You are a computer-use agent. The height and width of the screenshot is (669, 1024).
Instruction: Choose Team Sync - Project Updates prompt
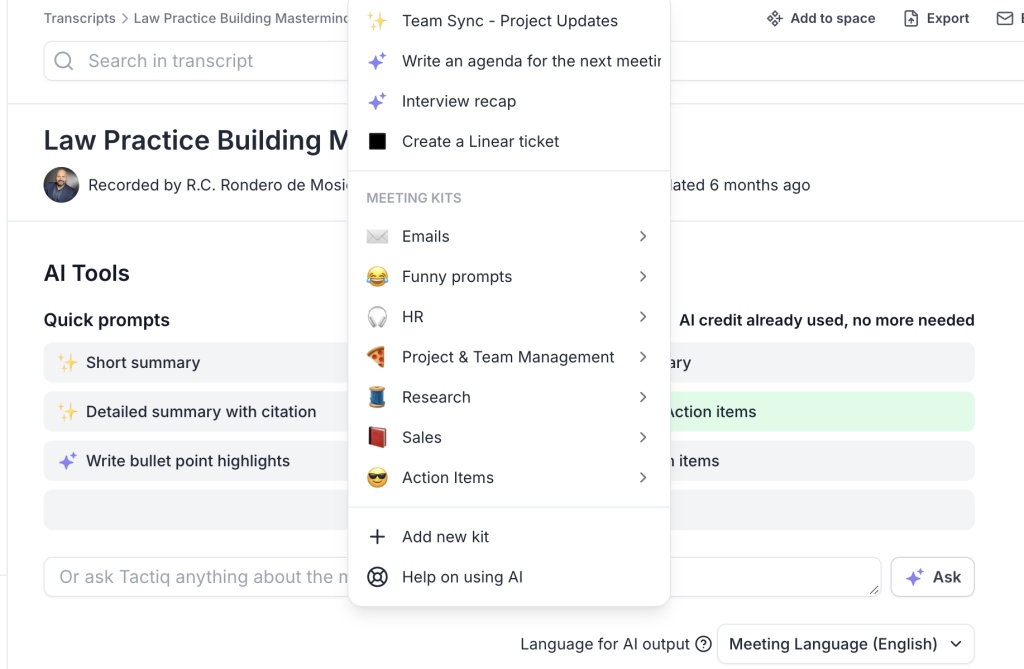pyautogui.click(x=509, y=21)
